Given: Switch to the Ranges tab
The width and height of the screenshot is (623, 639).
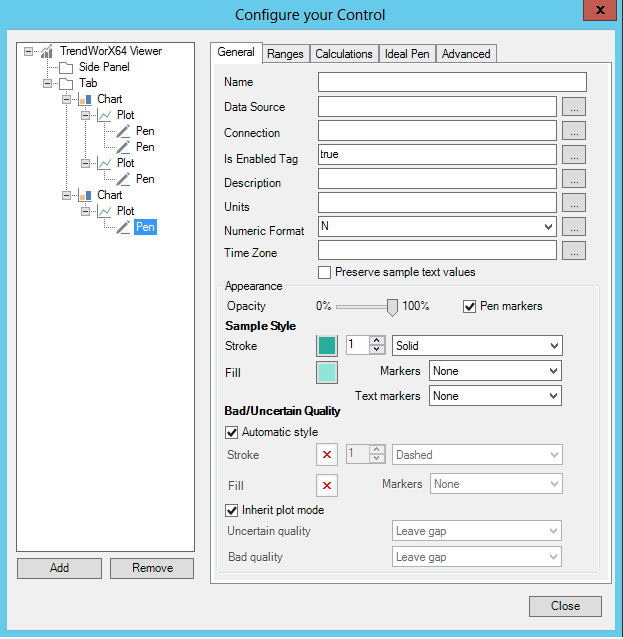Looking at the screenshot, I should pos(285,54).
